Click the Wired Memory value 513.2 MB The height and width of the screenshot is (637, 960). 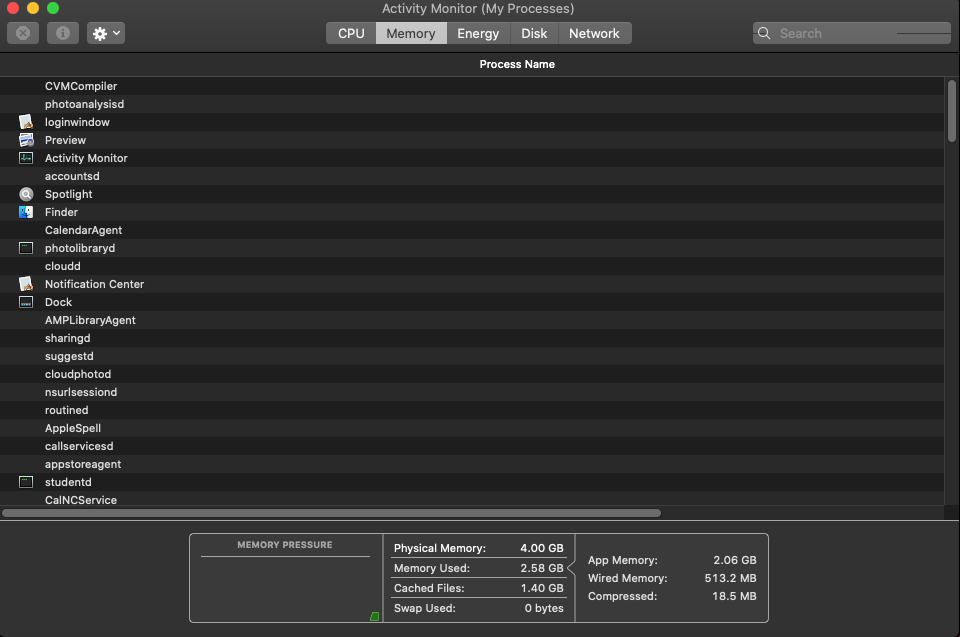[730, 578]
